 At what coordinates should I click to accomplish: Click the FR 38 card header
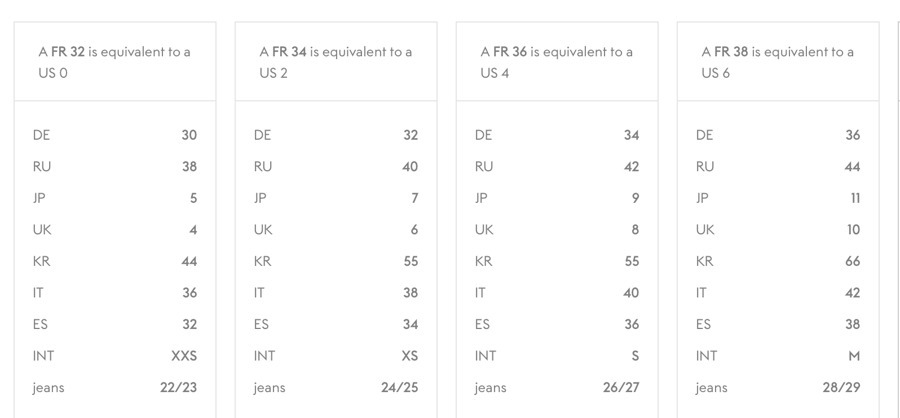coord(777,62)
